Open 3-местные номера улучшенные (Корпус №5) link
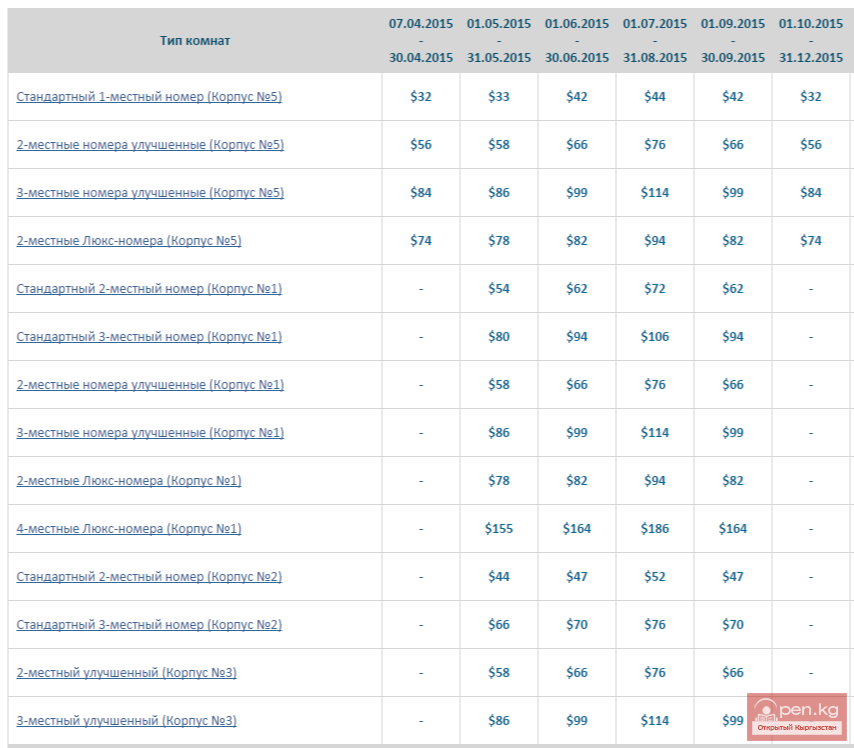854x748 pixels. coord(150,193)
